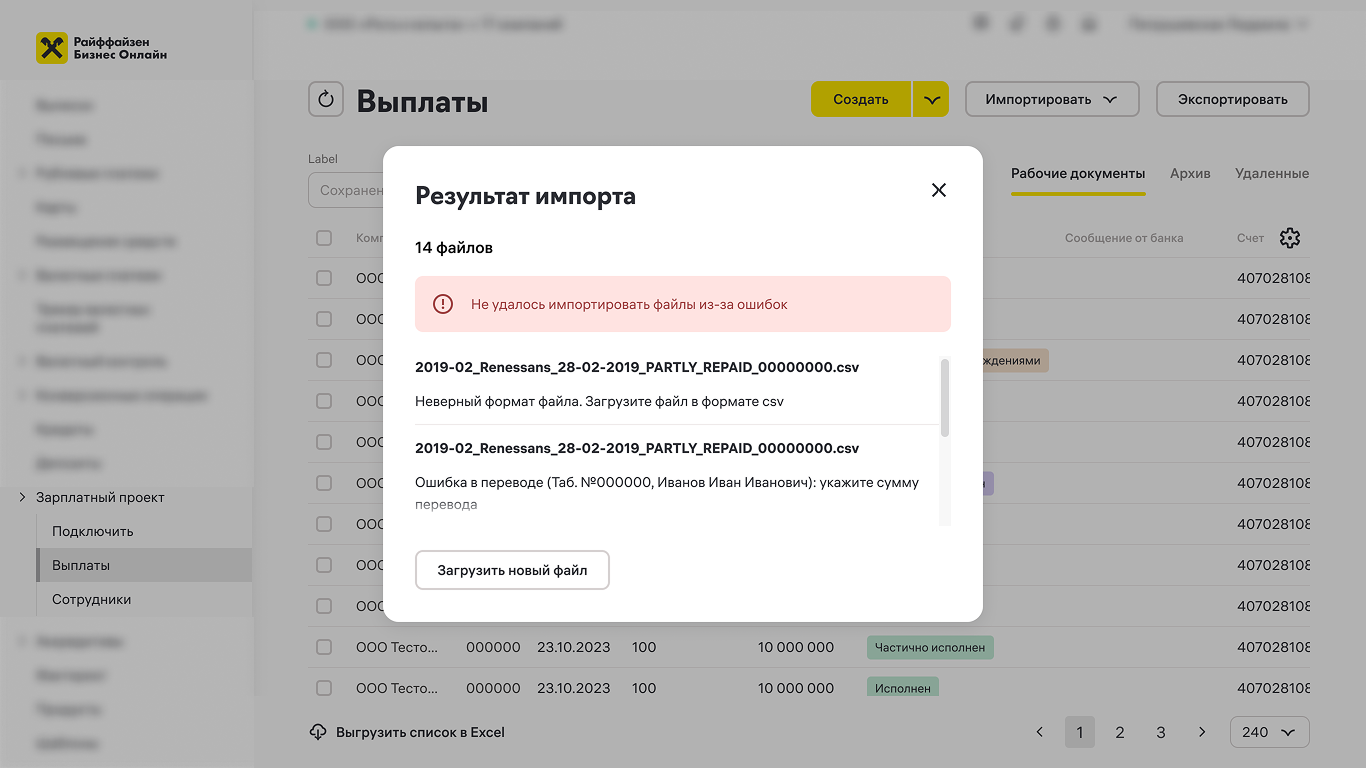
Task: Expand the Зарплатный проект sidebar section
Action: 22,497
